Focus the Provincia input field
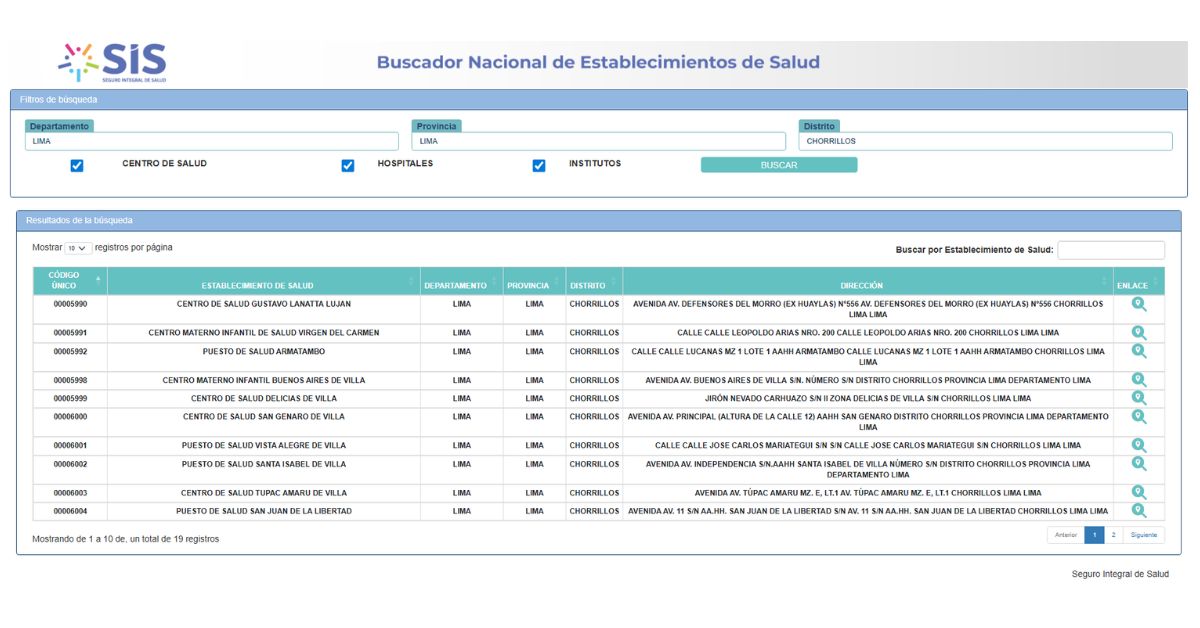The width and height of the screenshot is (1200, 628). 598,141
